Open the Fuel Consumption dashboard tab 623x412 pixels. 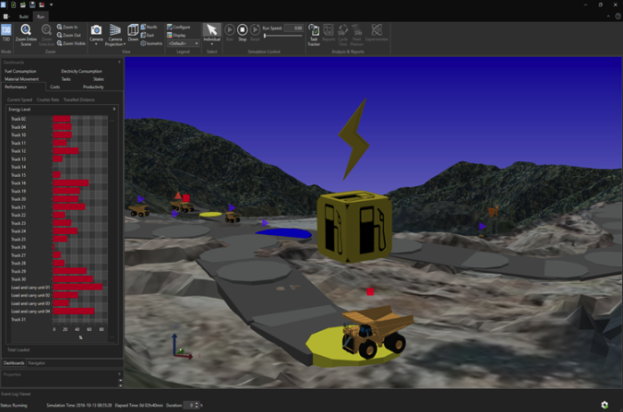click(19, 72)
